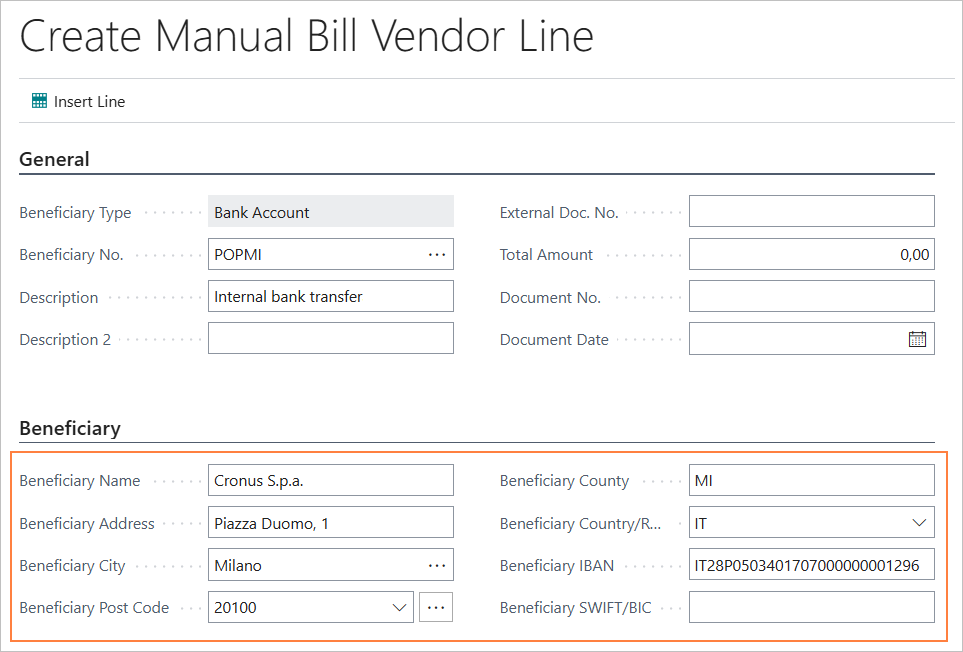Open Beneficiary City lookup ellipsis

tap(437, 566)
